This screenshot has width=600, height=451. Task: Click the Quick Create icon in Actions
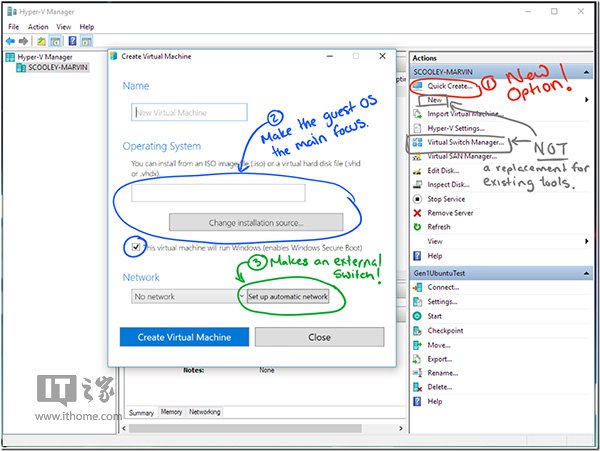pyautogui.click(x=417, y=86)
